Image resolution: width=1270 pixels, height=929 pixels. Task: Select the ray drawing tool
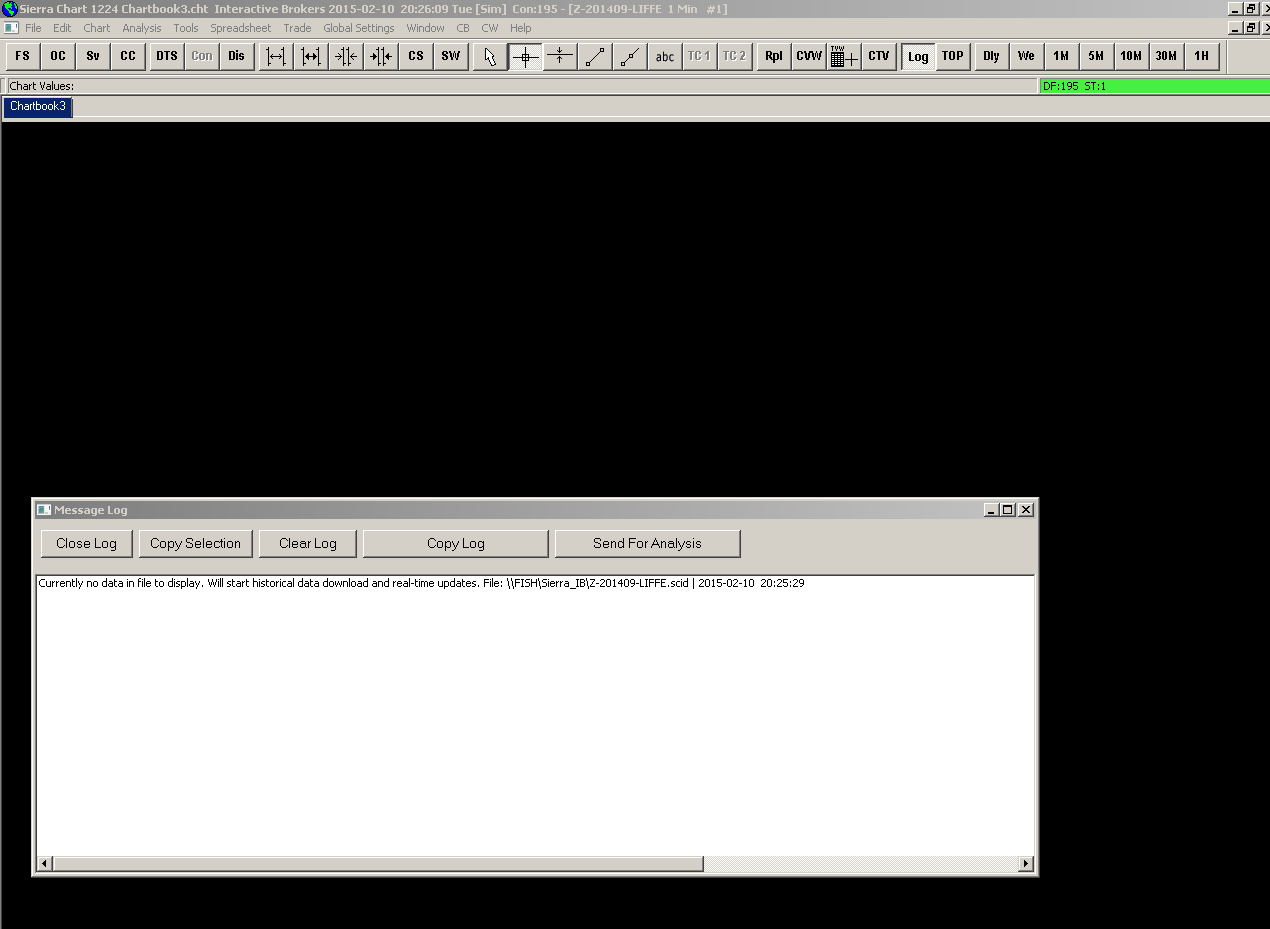tap(630, 56)
